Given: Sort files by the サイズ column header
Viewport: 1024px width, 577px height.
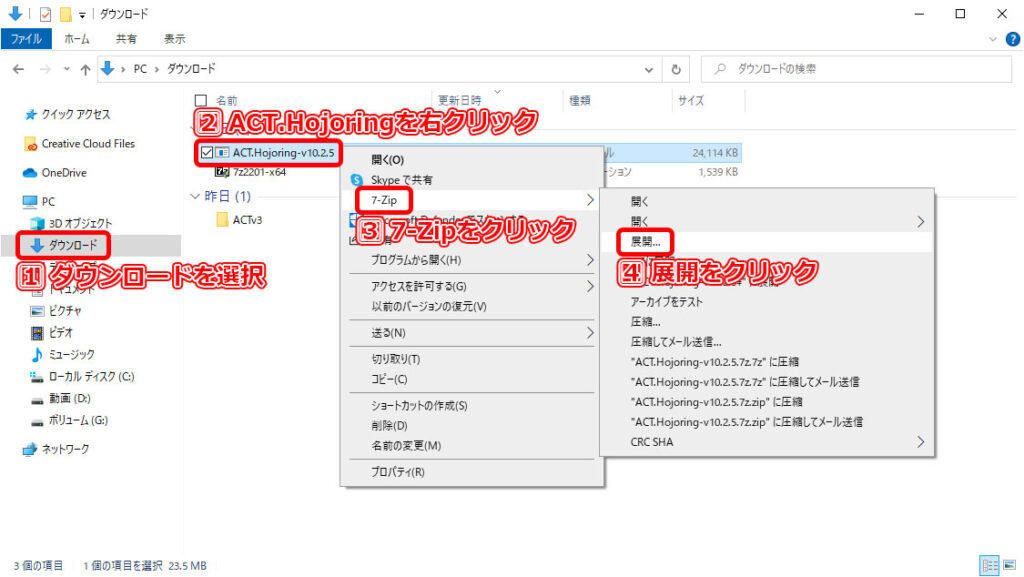Looking at the screenshot, I should (691, 101).
